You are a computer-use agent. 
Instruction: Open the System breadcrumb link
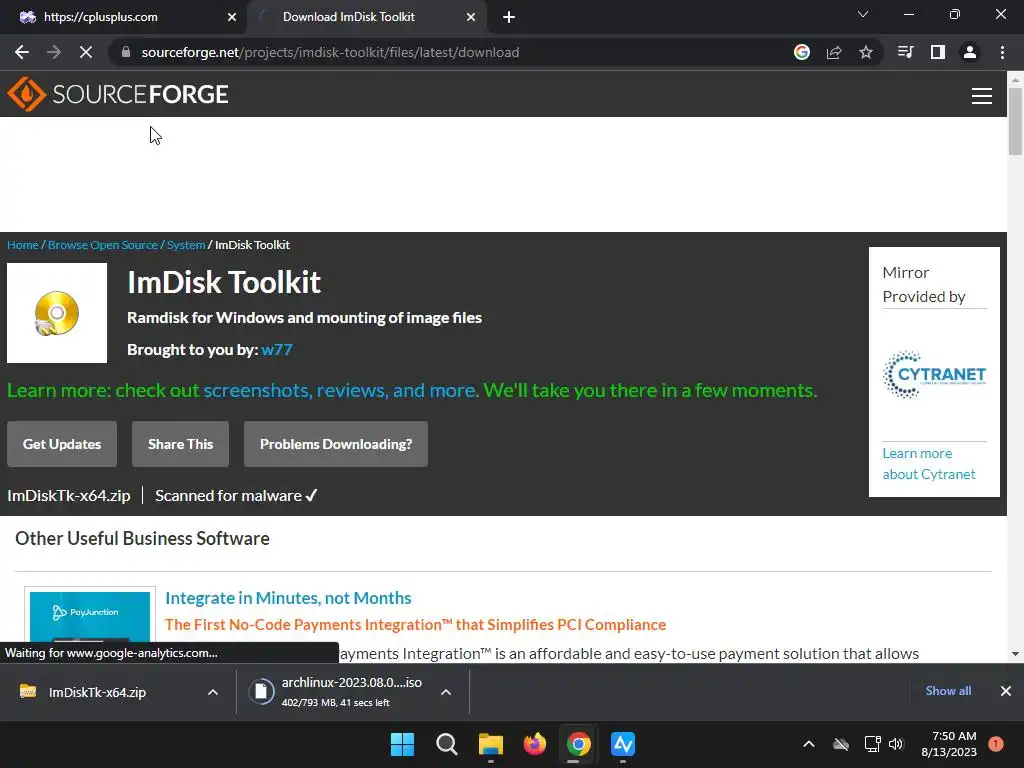tap(186, 245)
